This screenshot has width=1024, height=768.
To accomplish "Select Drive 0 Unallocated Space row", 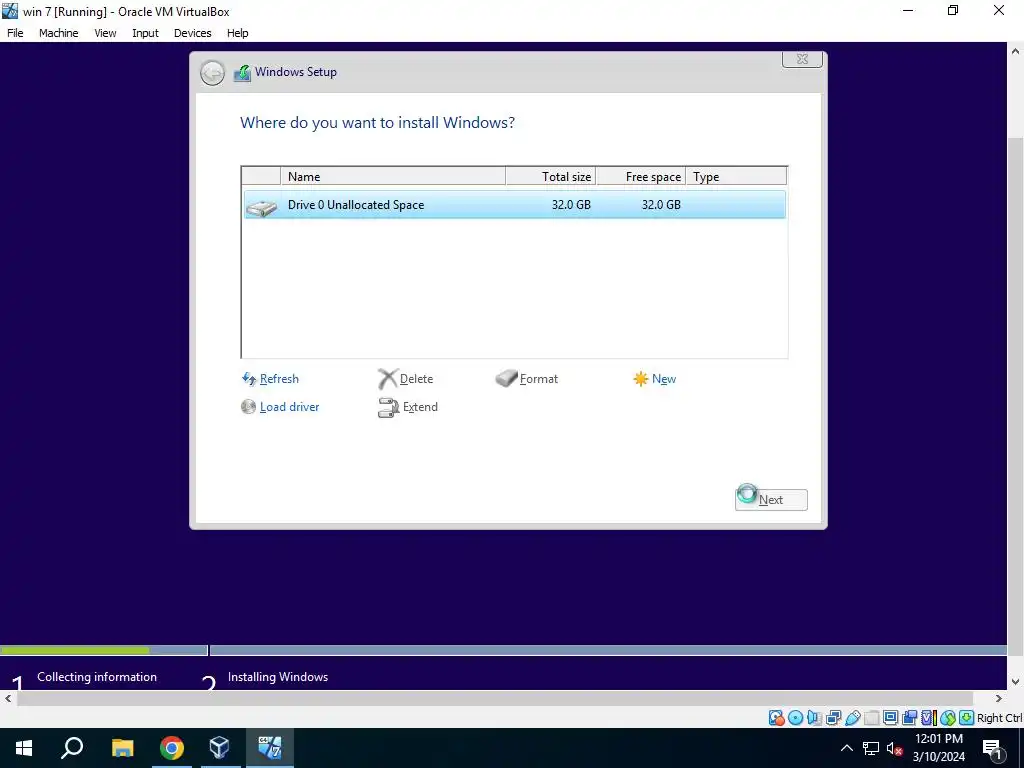I will (515, 204).
